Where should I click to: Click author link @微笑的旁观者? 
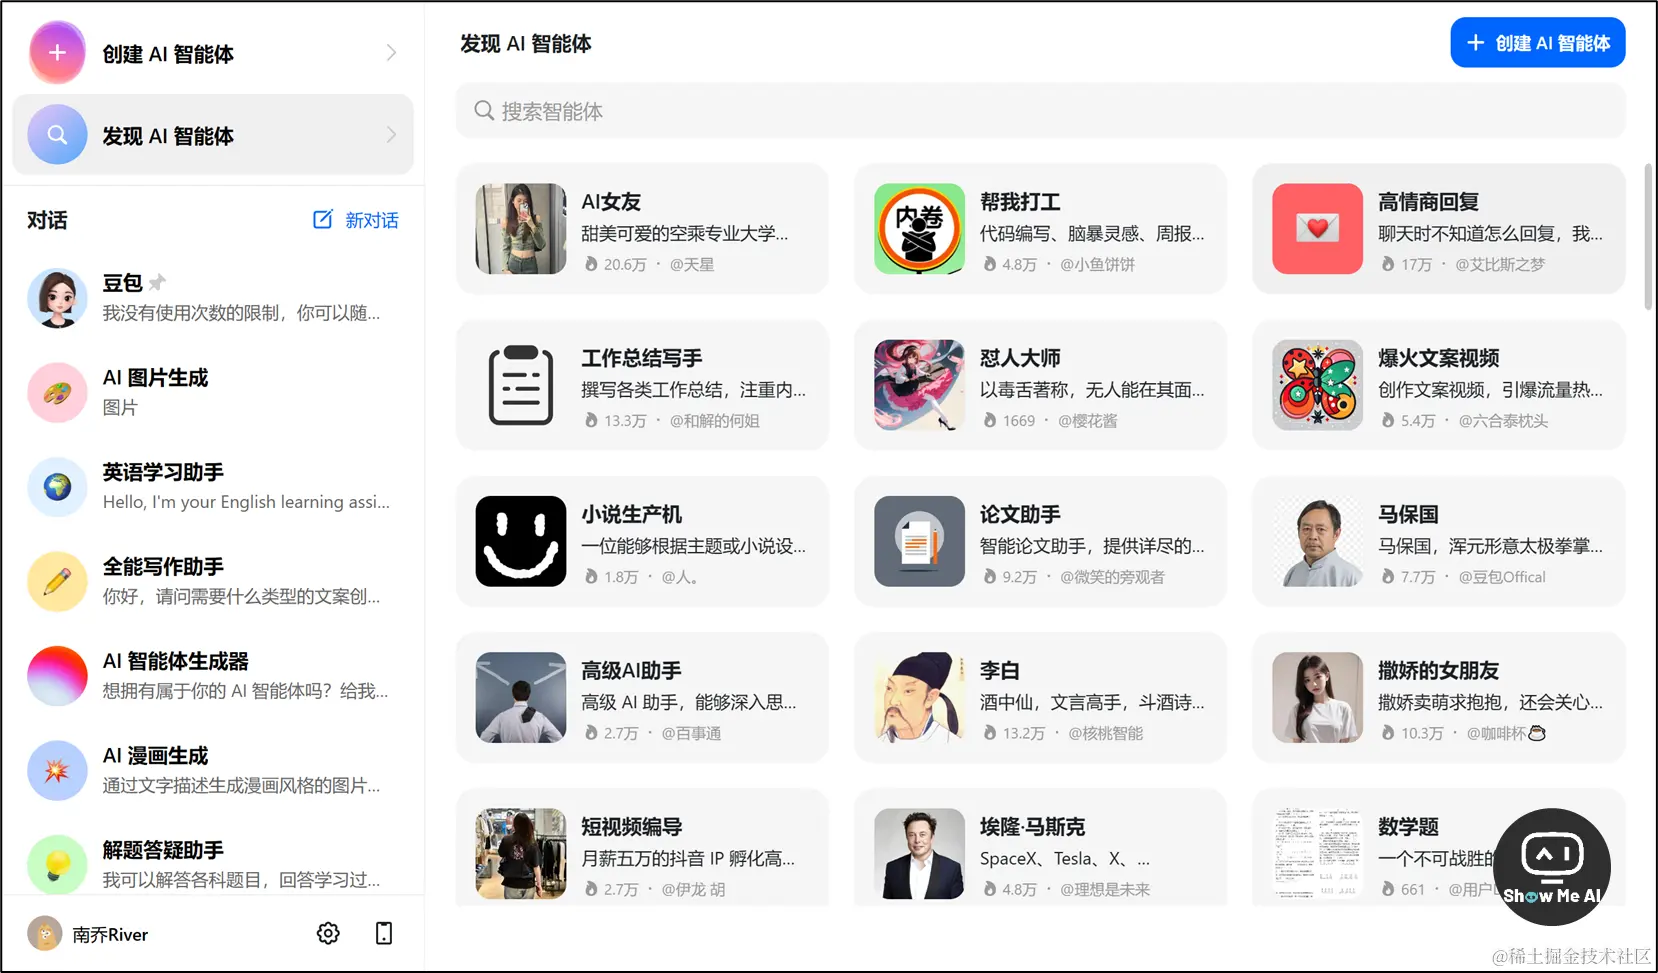[1112, 577]
